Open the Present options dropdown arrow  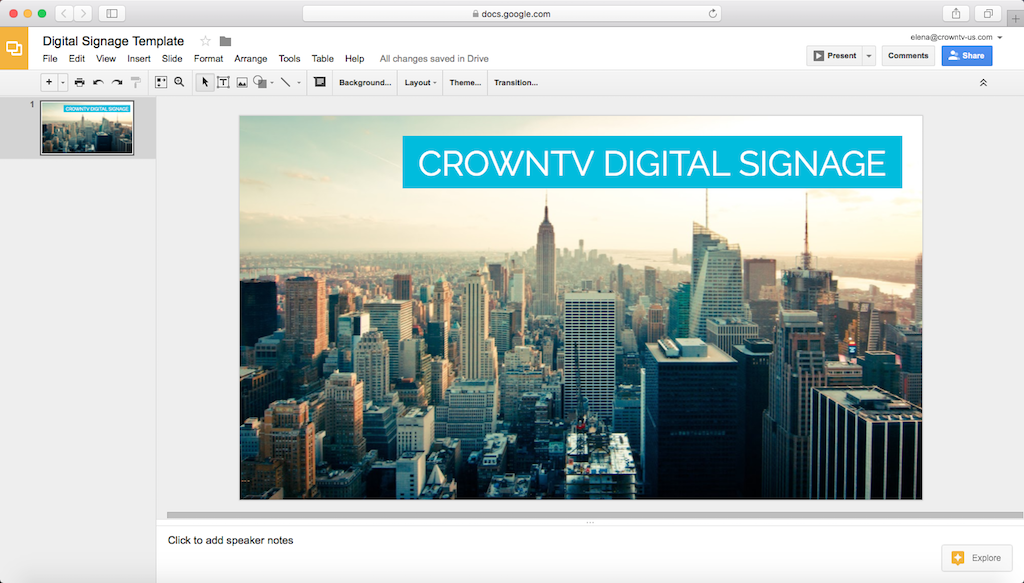(869, 55)
